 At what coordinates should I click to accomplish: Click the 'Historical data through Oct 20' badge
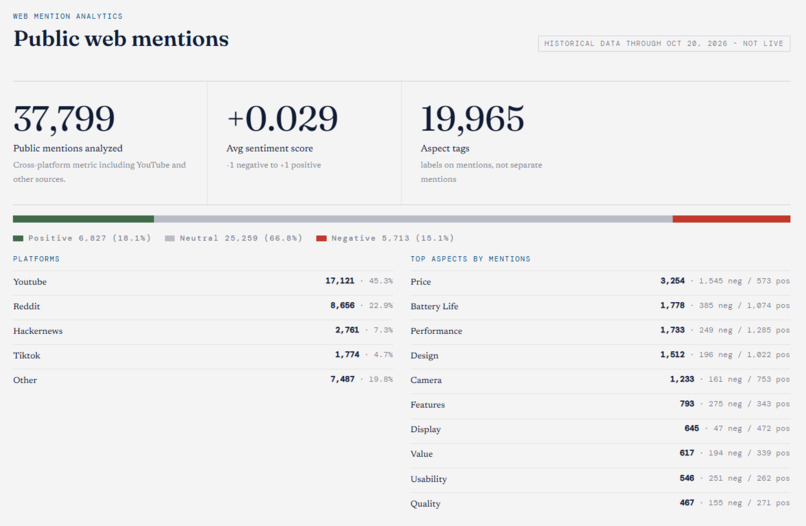tap(664, 44)
